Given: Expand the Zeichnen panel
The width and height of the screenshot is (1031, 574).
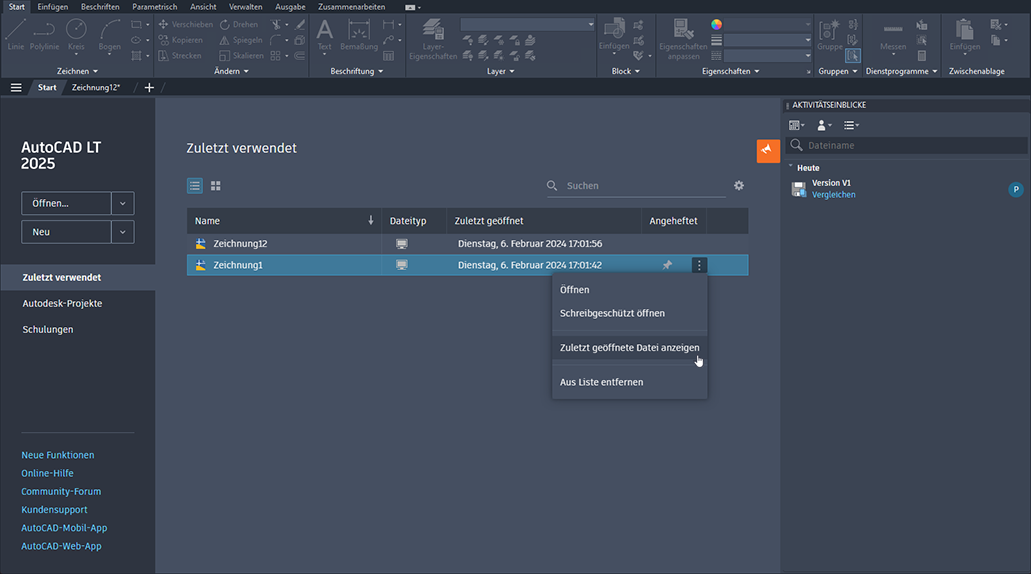Looking at the screenshot, I should tap(77, 71).
